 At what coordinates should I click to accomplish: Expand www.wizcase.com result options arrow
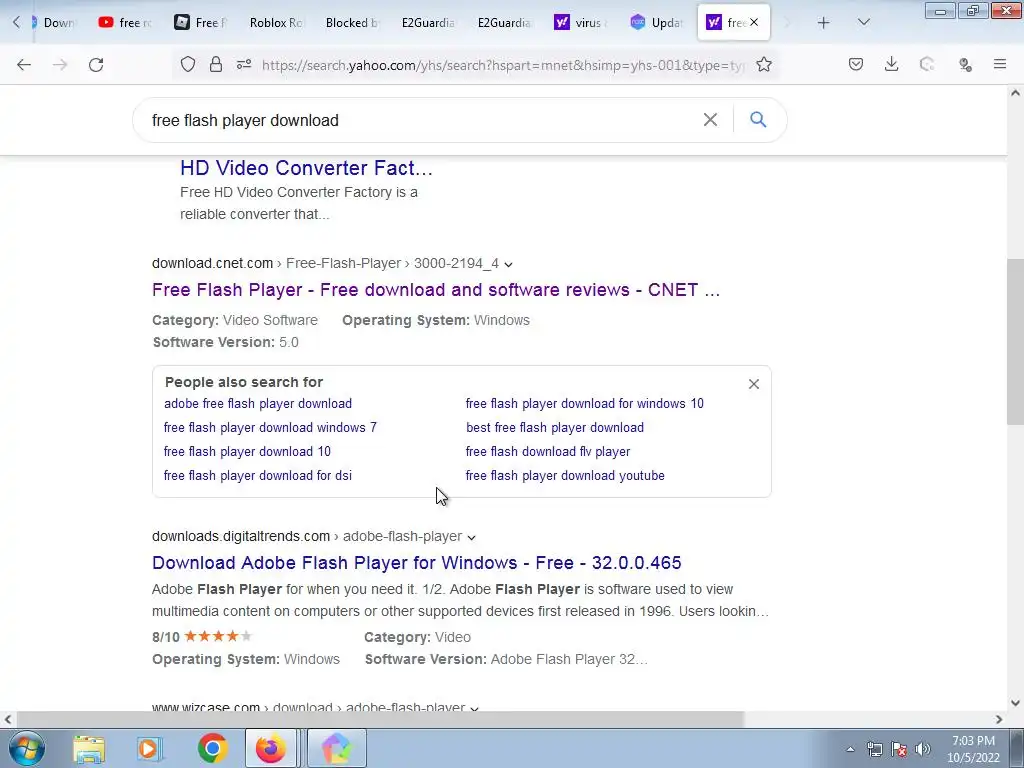474,709
